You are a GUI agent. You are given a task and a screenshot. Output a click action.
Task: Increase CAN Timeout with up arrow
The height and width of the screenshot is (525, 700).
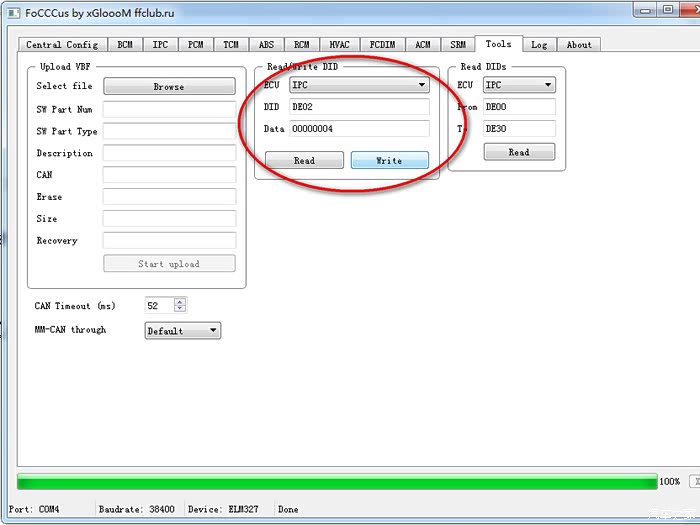(x=180, y=302)
